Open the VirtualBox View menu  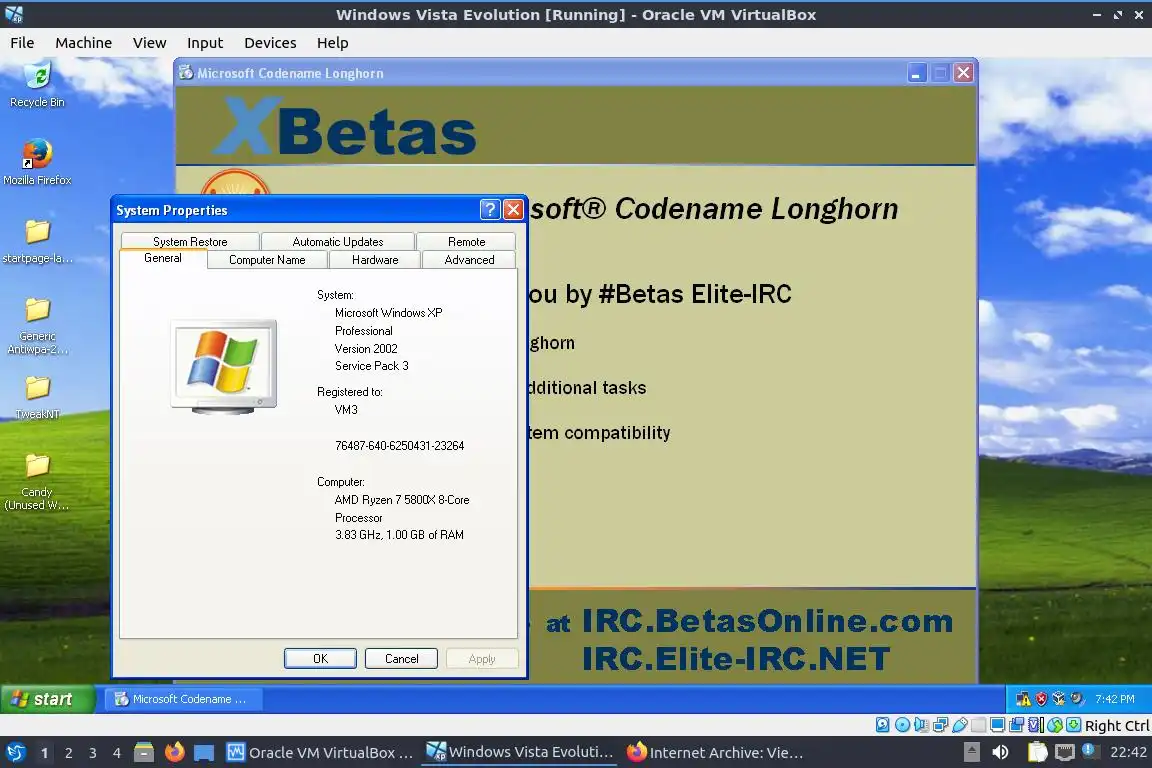[149, 43]
